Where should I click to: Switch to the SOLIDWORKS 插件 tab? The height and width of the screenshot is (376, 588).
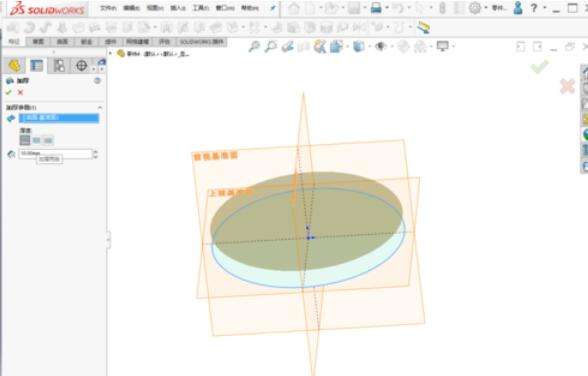point(202,42)
